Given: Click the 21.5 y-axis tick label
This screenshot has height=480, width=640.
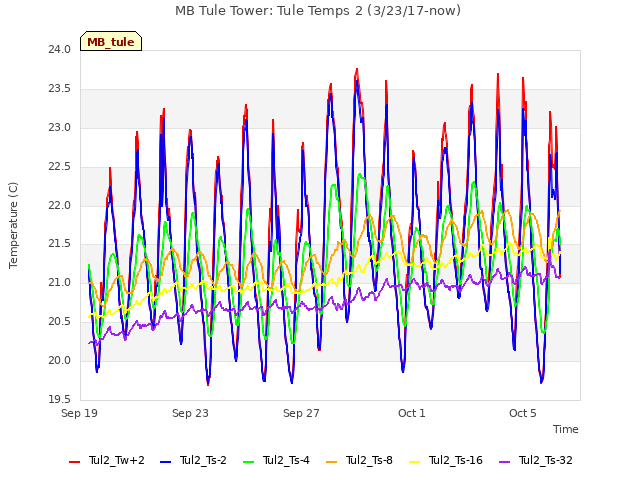Looking at the screenshot, I should click(60, 244).
